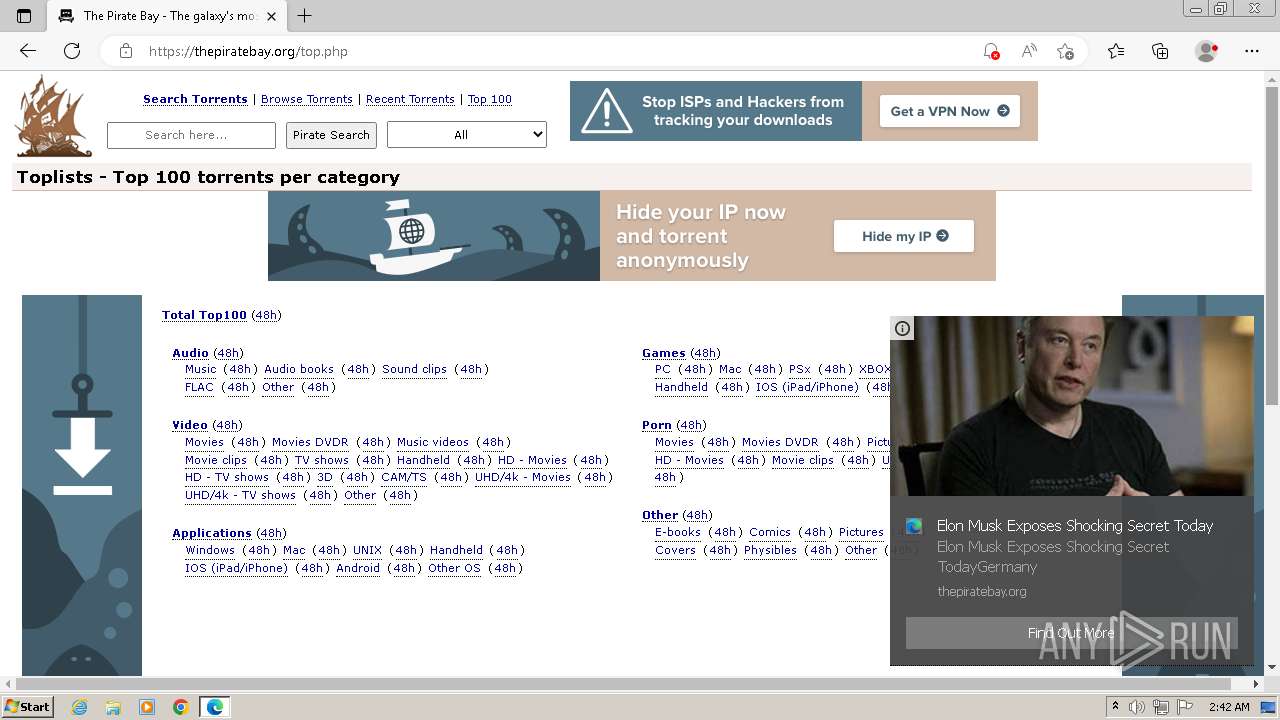Click Find Out More on ad
This screenshot has height=720, width=1280.
pyautogui.click(x=1071, y=633)
